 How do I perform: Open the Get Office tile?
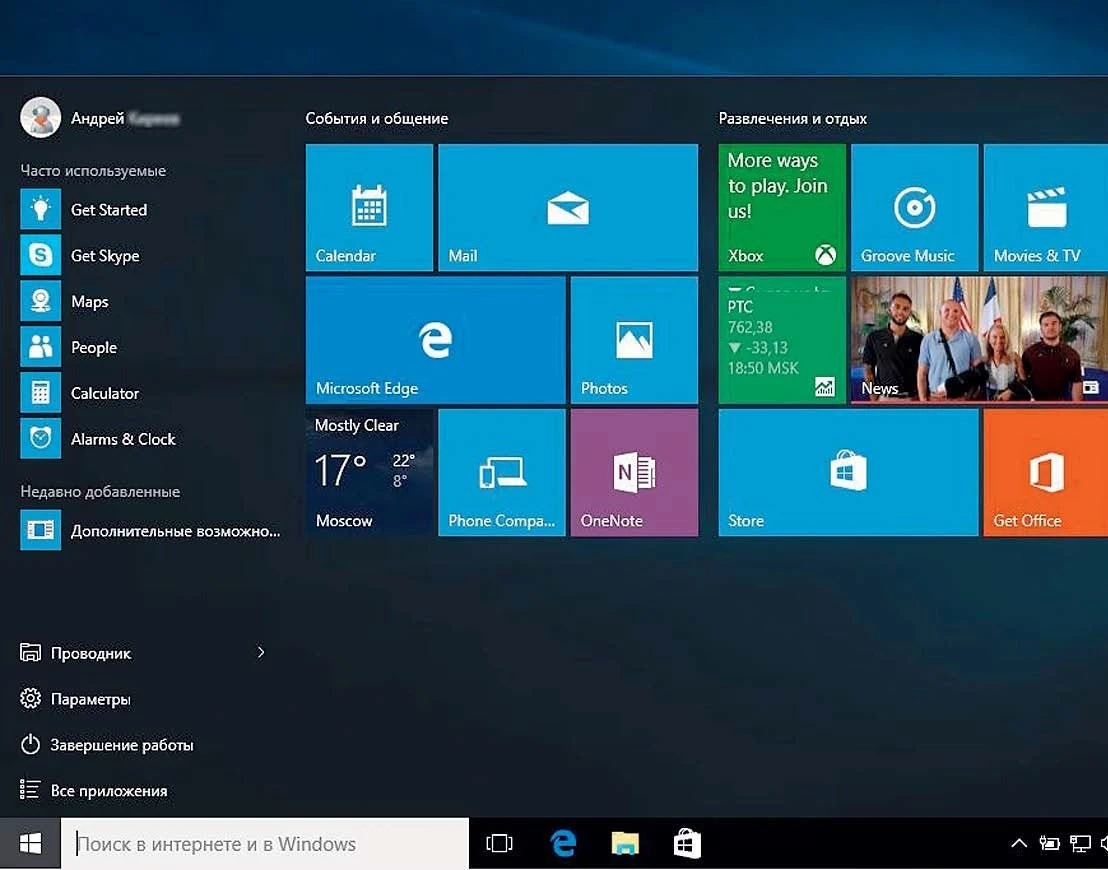pos(1045,472)
